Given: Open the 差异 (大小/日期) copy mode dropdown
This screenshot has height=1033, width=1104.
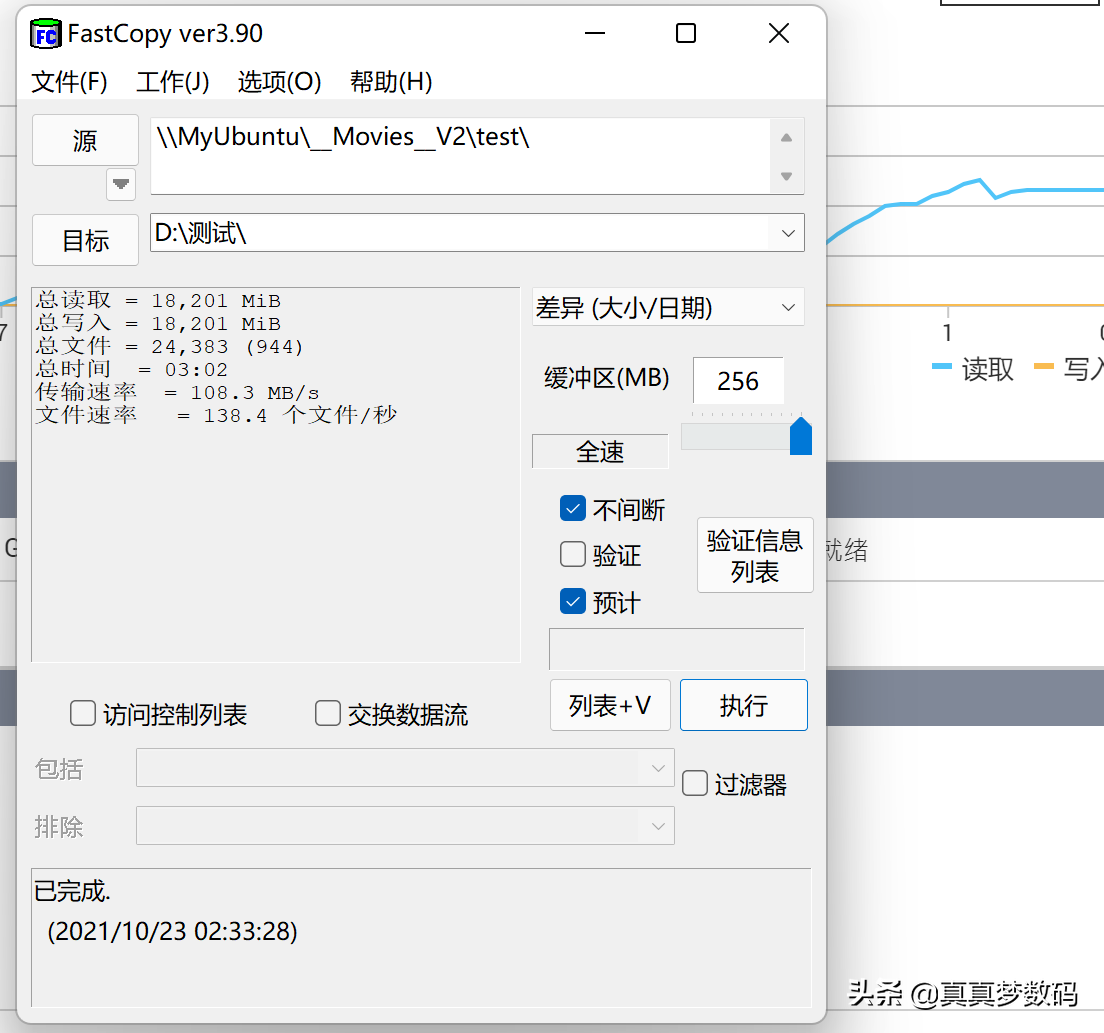Looking at the screenshot, I should 668,308.
